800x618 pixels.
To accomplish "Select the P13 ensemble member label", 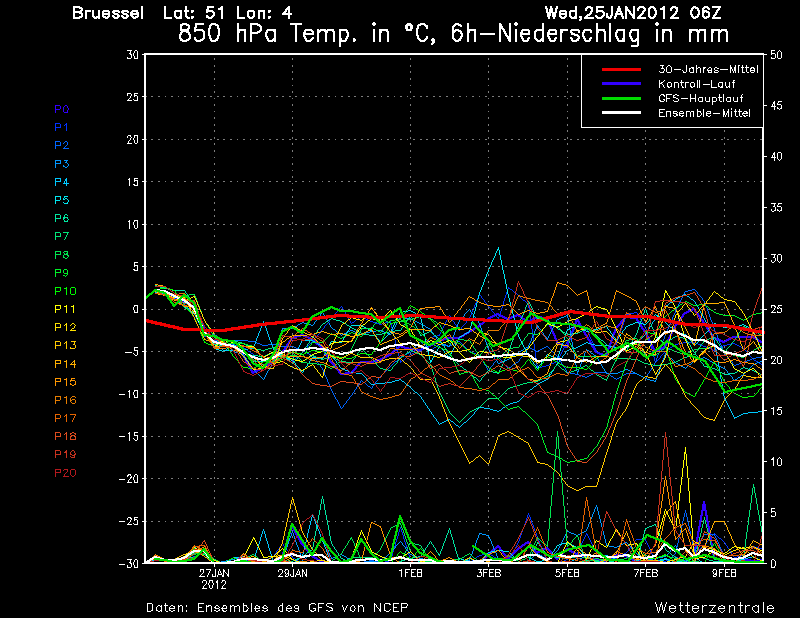I will point(64,345).
